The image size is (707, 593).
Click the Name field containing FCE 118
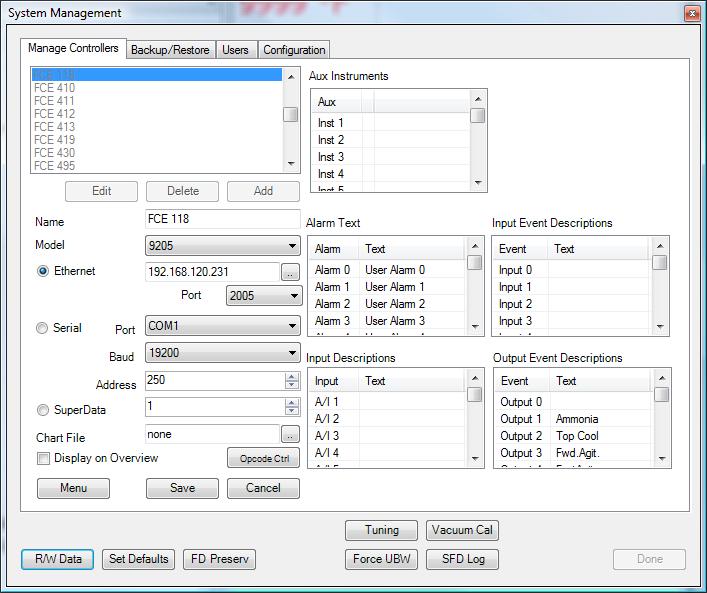223,219
